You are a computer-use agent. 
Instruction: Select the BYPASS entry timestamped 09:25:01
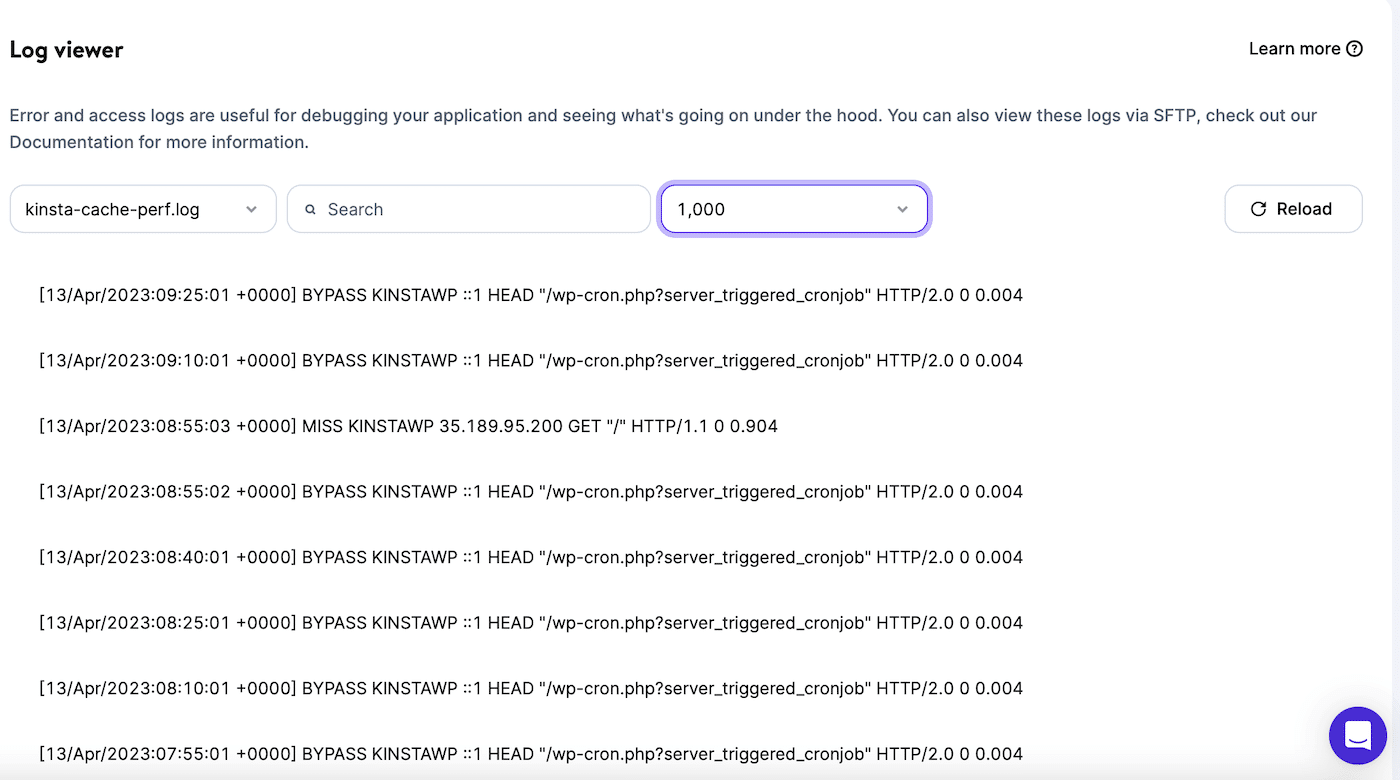[x=530, y=295]
